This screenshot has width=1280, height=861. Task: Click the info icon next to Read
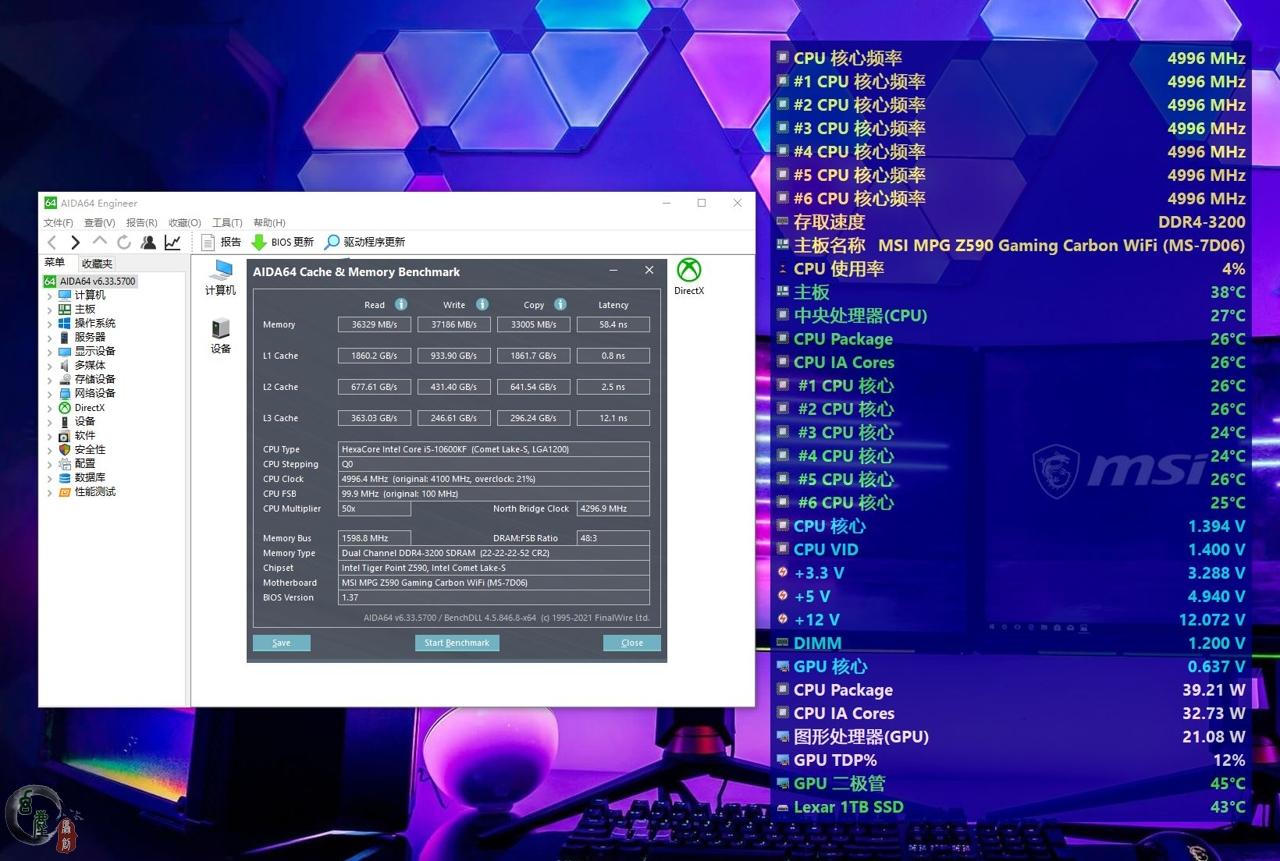click(x=401, y=304)
